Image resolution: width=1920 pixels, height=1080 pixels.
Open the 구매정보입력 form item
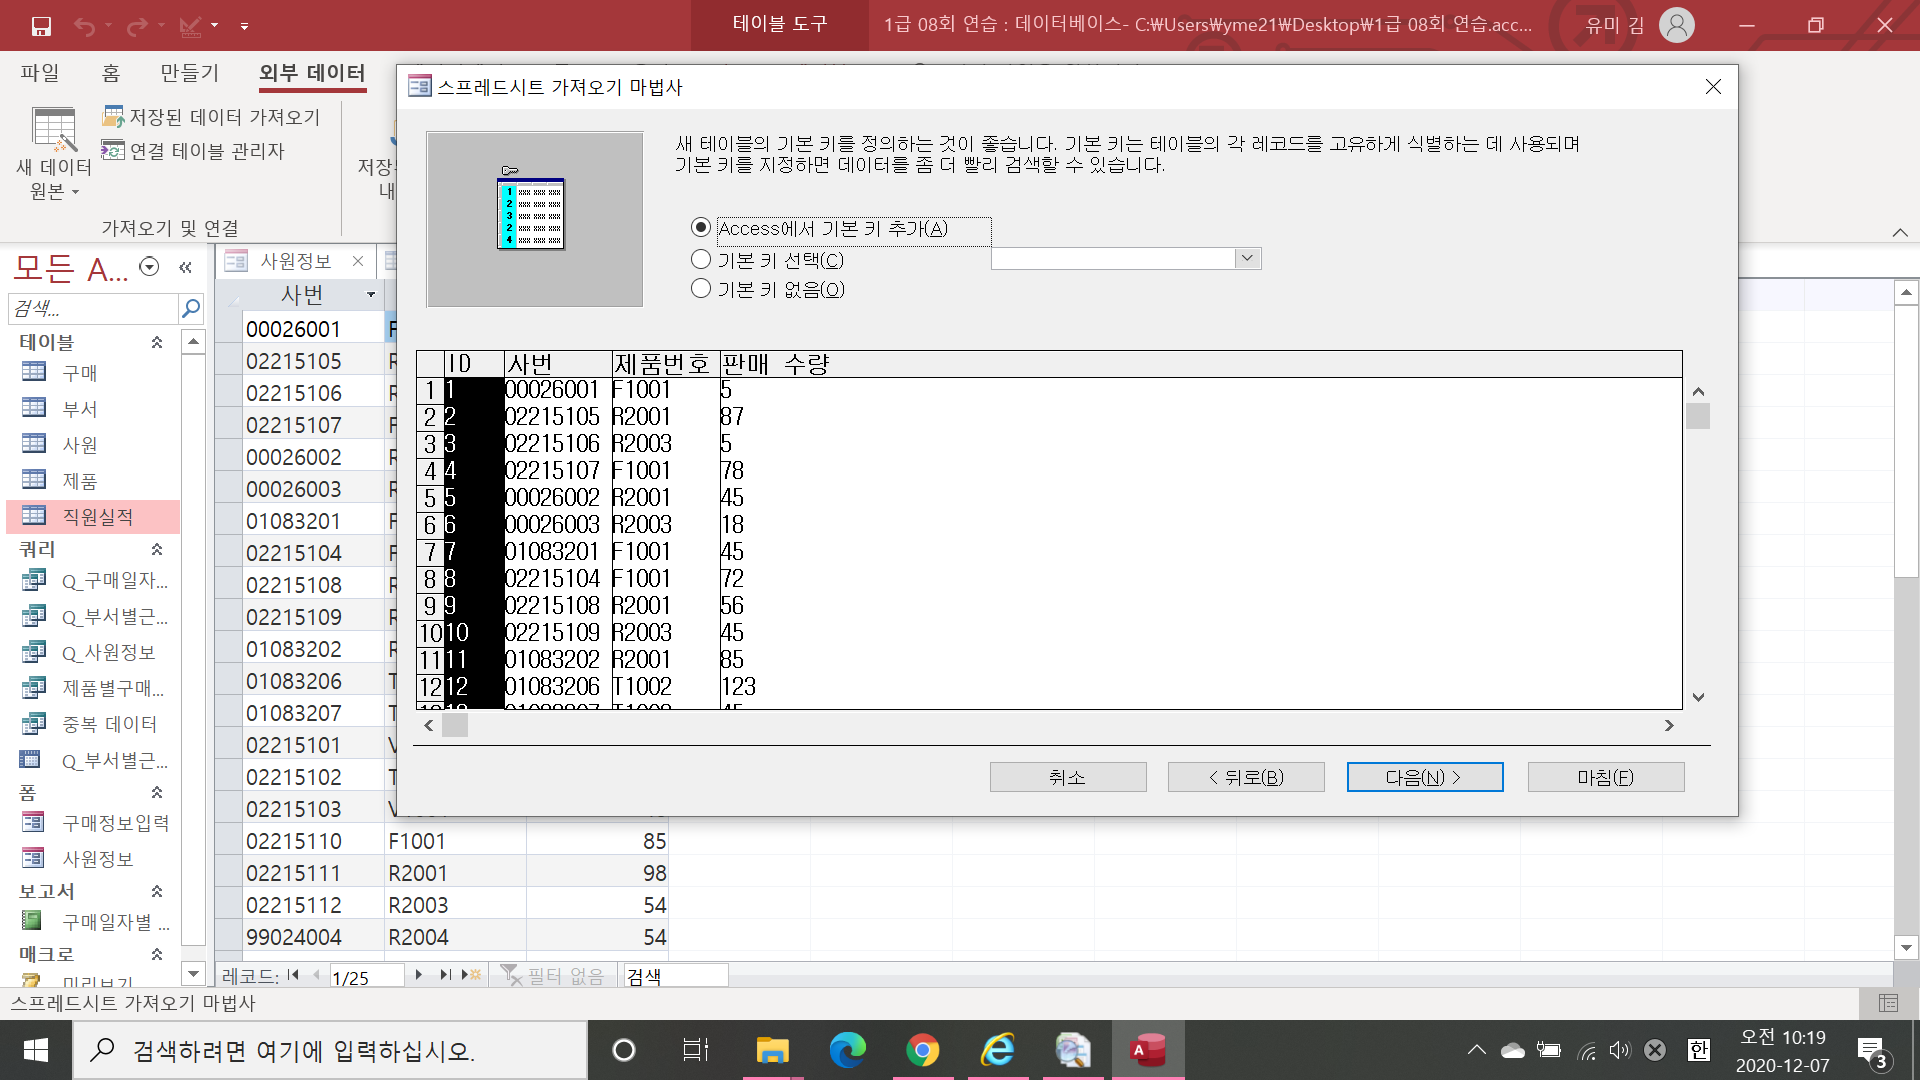coord(115,823)
